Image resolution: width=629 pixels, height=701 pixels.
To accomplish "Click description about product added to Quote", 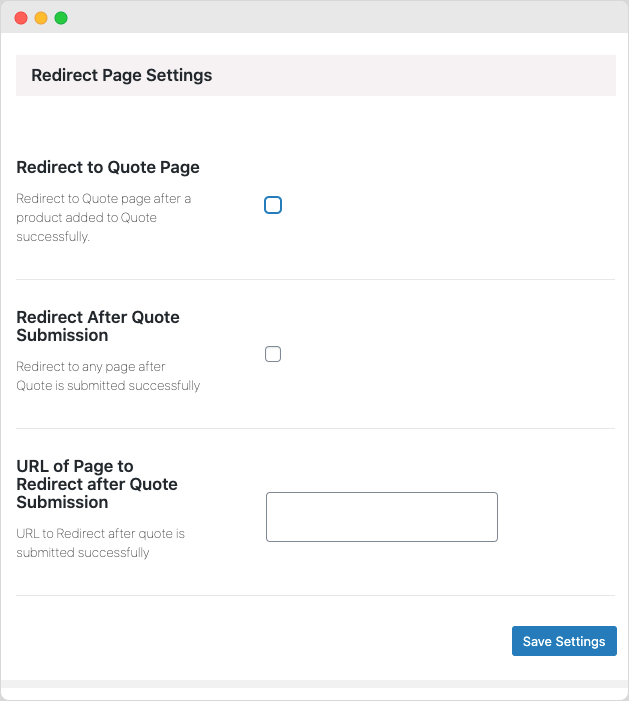I will (103, 217).
